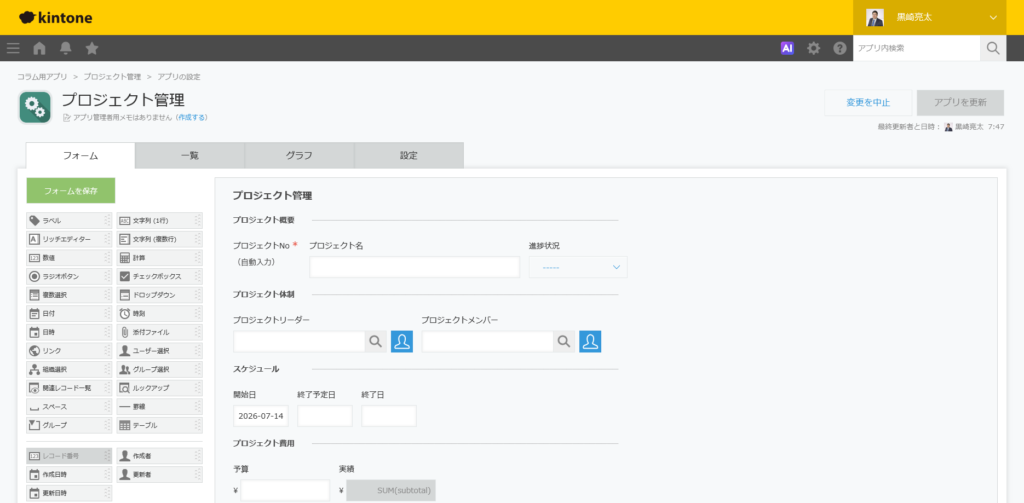The width and height of the screenshot is (1024, 503).
Task: Select the 時刻 field in the palette
Action: click(159, 314)
